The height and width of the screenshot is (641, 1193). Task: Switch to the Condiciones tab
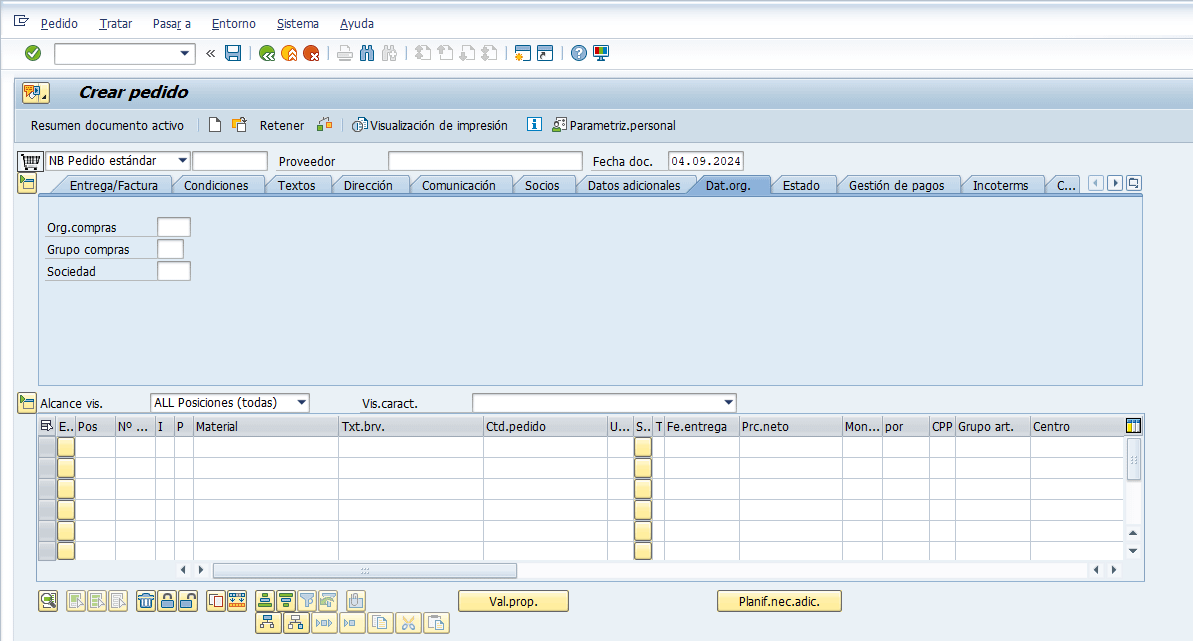[x=216, y=185]
